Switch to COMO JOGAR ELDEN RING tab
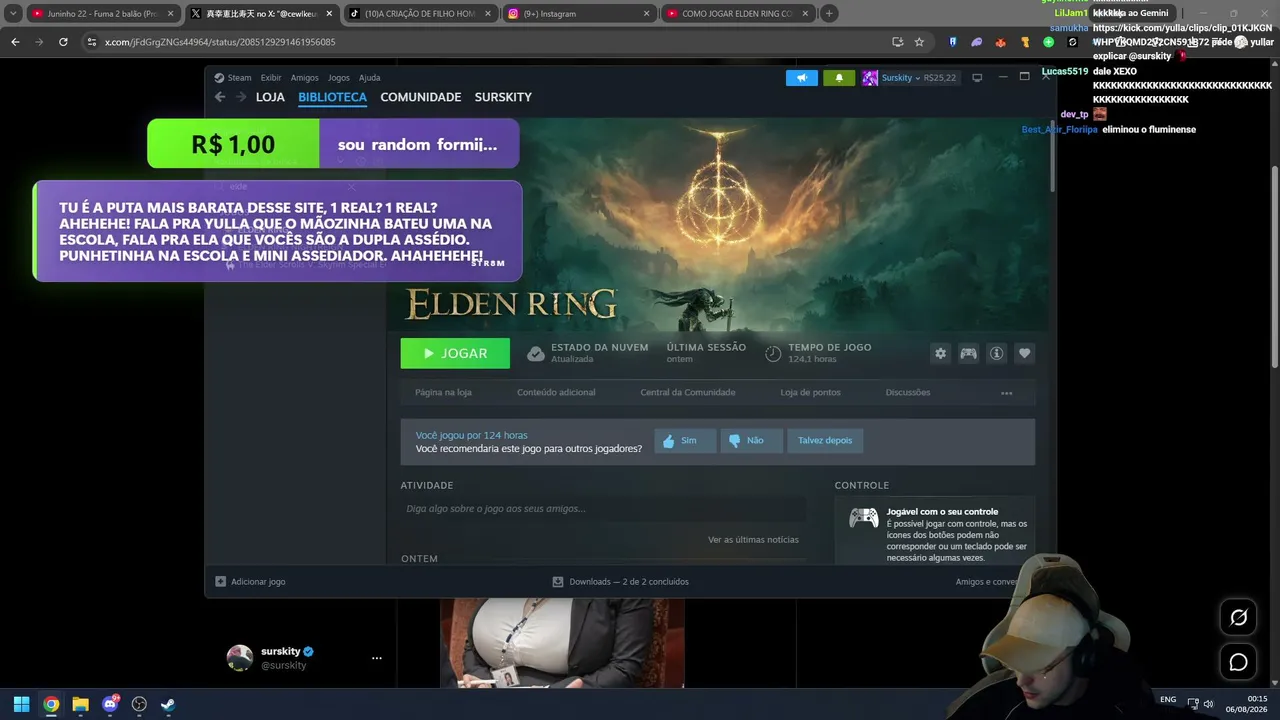 [x=737, y=14]
